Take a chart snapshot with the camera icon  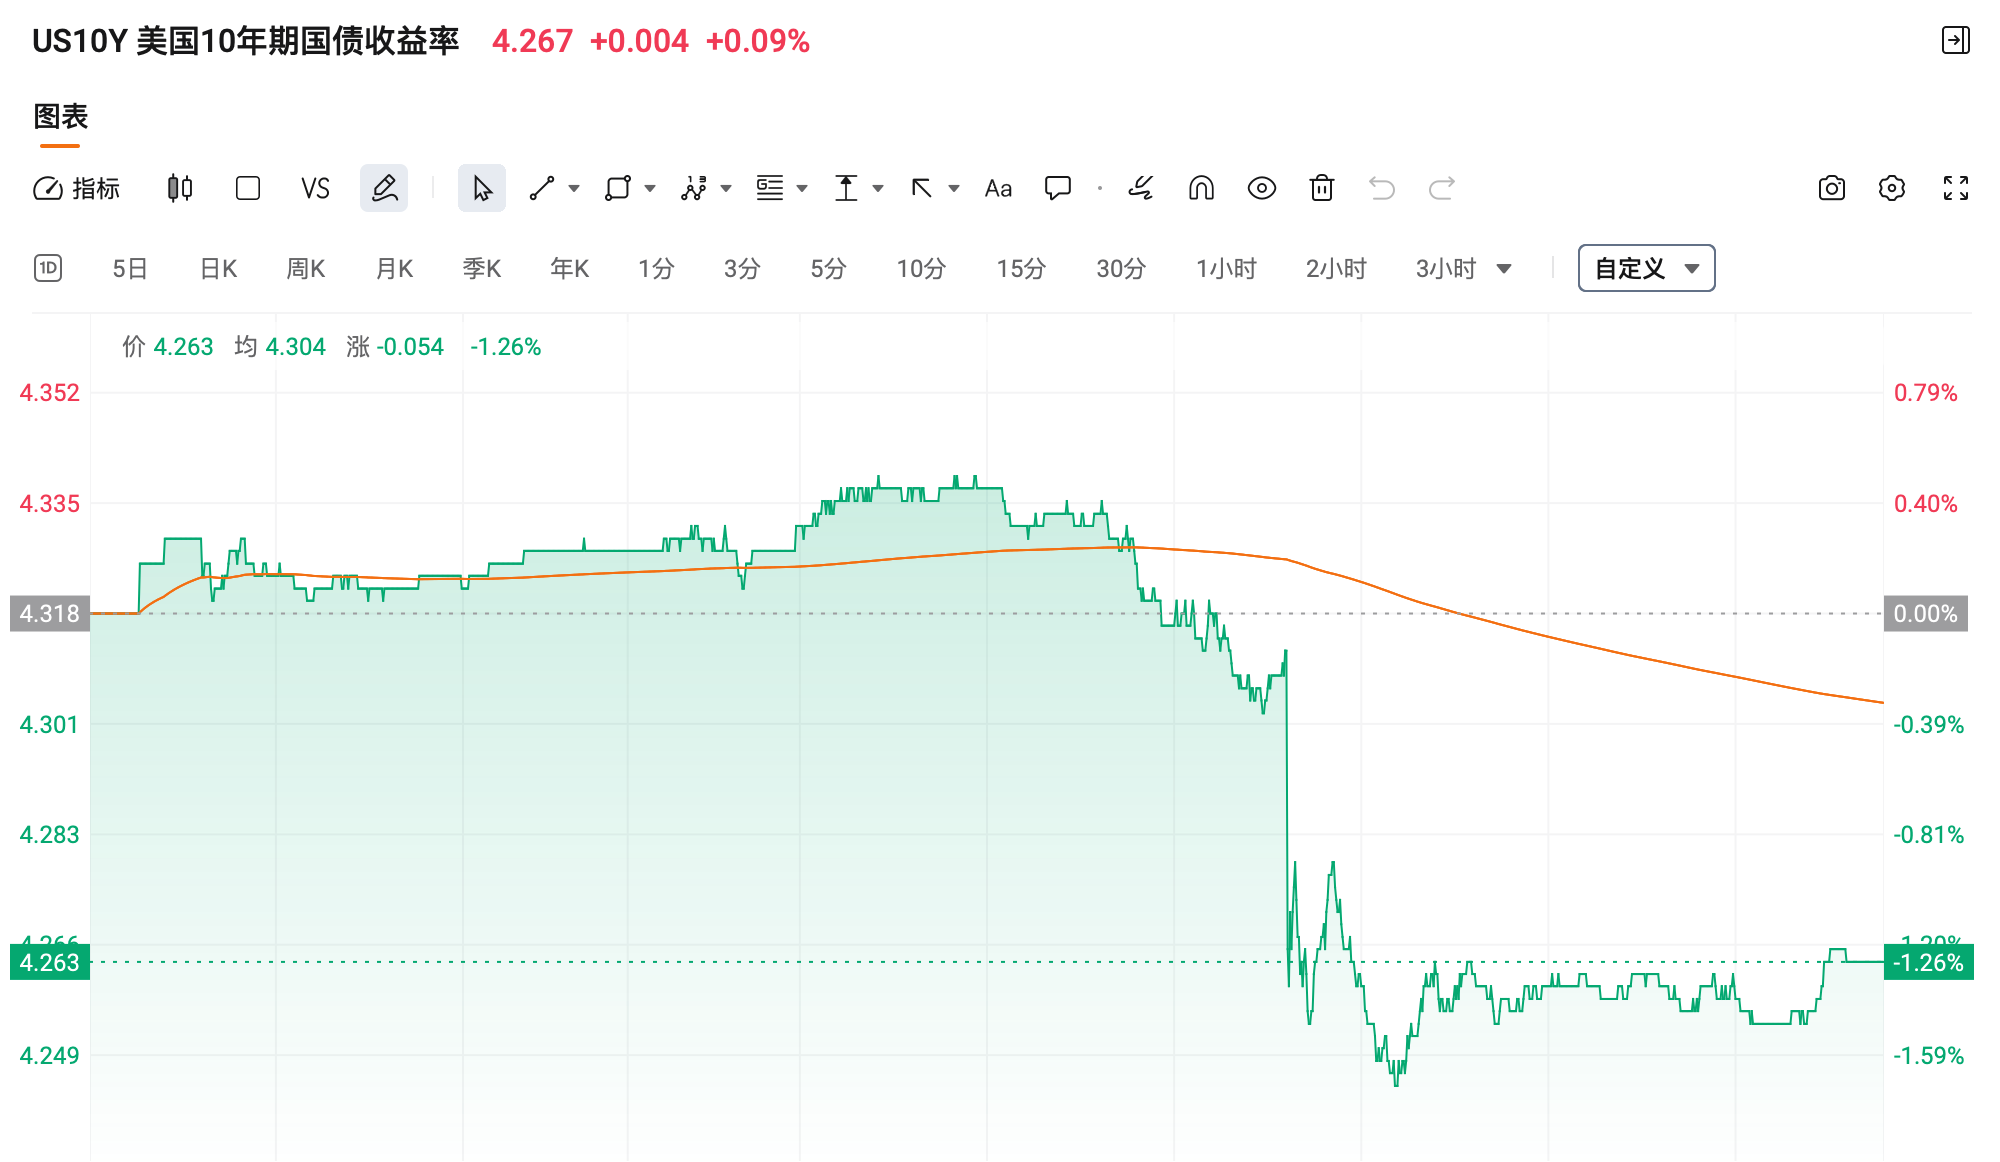[x=1831, y=188]
